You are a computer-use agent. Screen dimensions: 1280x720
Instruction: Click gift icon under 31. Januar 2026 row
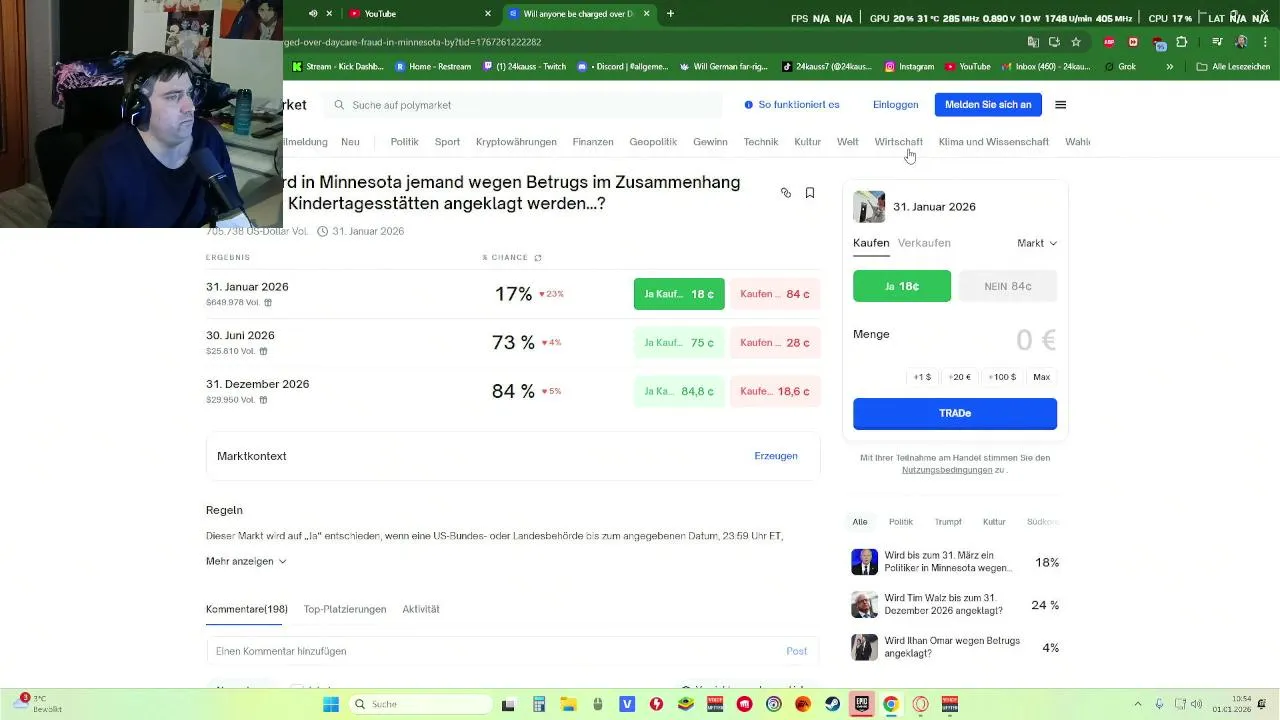pyautogui.click(x=267, y=302)
